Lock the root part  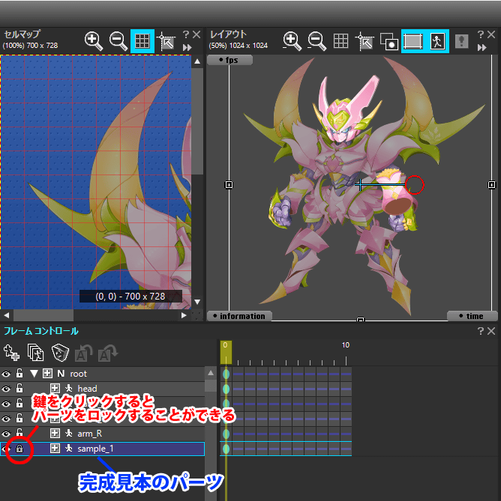click(x=20, y=373)
